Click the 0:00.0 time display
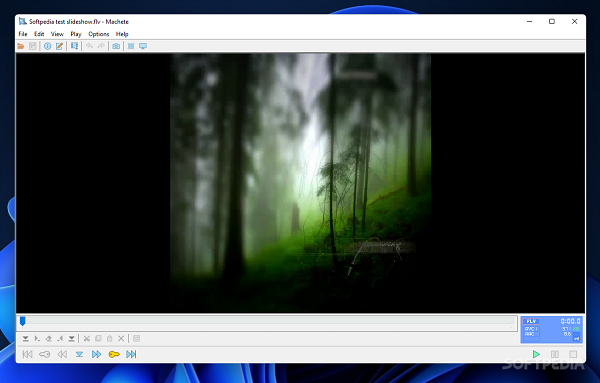Viewport: 600px width, 383px height. 570,321
